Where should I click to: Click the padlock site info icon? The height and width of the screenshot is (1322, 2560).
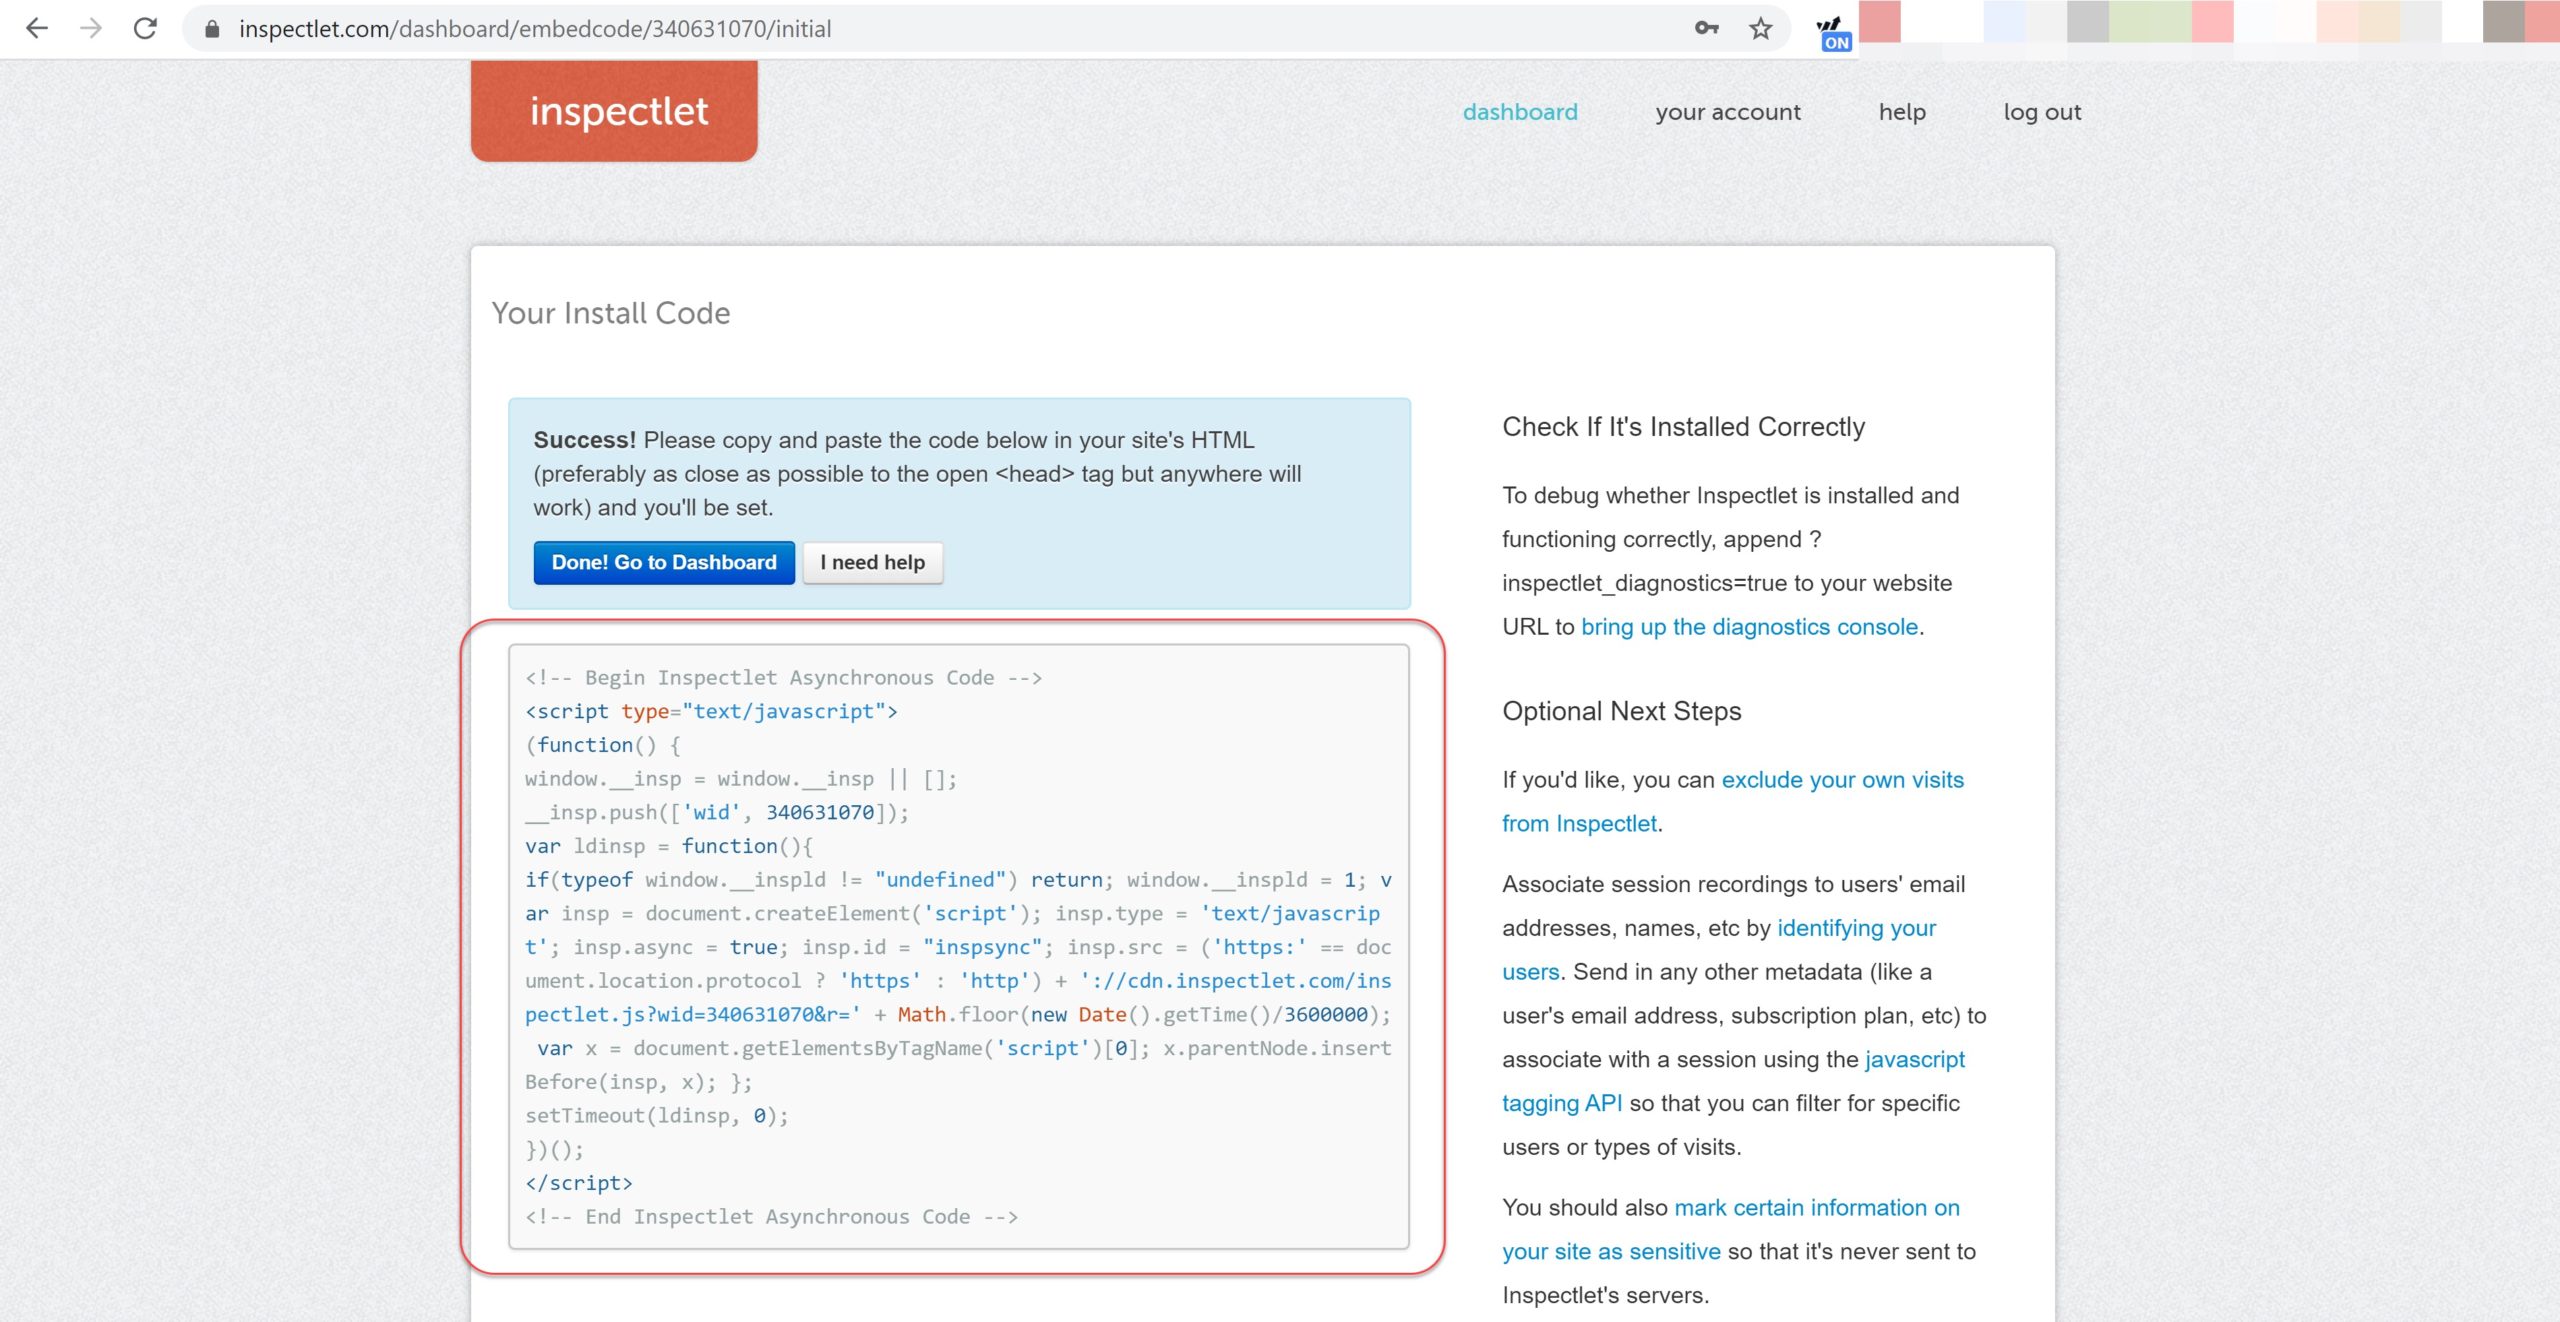212,29
